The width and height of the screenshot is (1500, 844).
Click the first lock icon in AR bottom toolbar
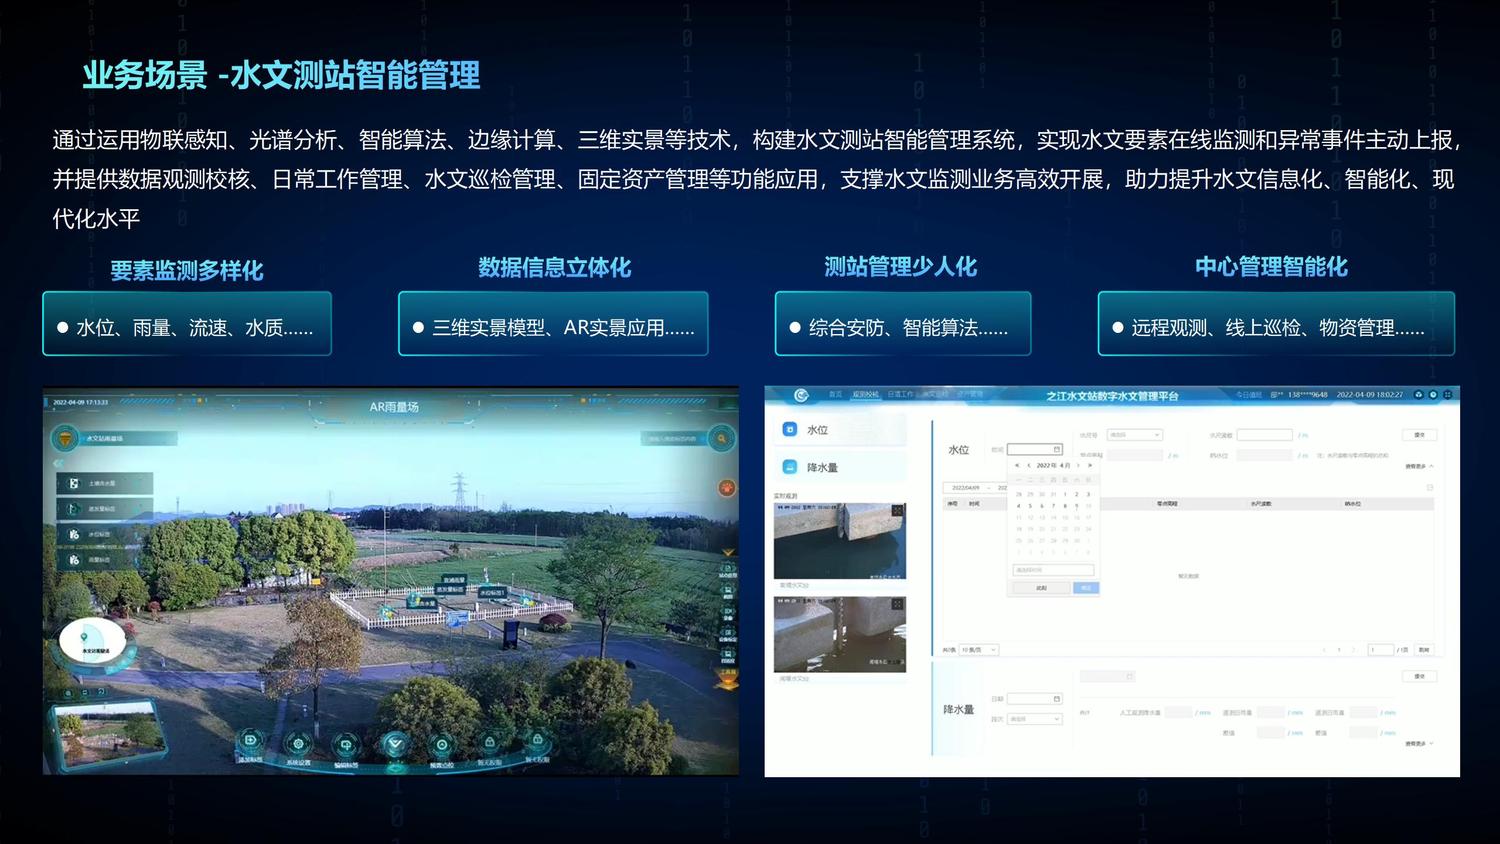tap(489, 743)
